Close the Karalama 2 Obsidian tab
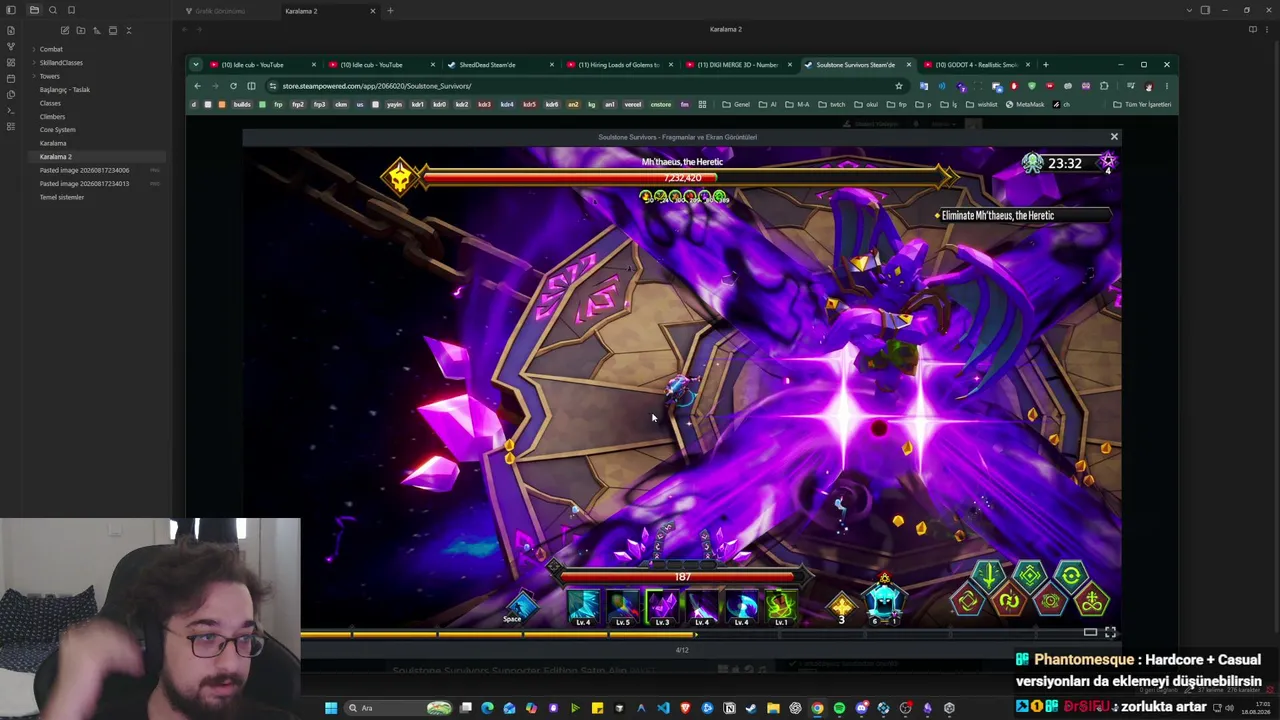Image resolution: width=1280 pixels, height=720 pixels. click(373, 11)
